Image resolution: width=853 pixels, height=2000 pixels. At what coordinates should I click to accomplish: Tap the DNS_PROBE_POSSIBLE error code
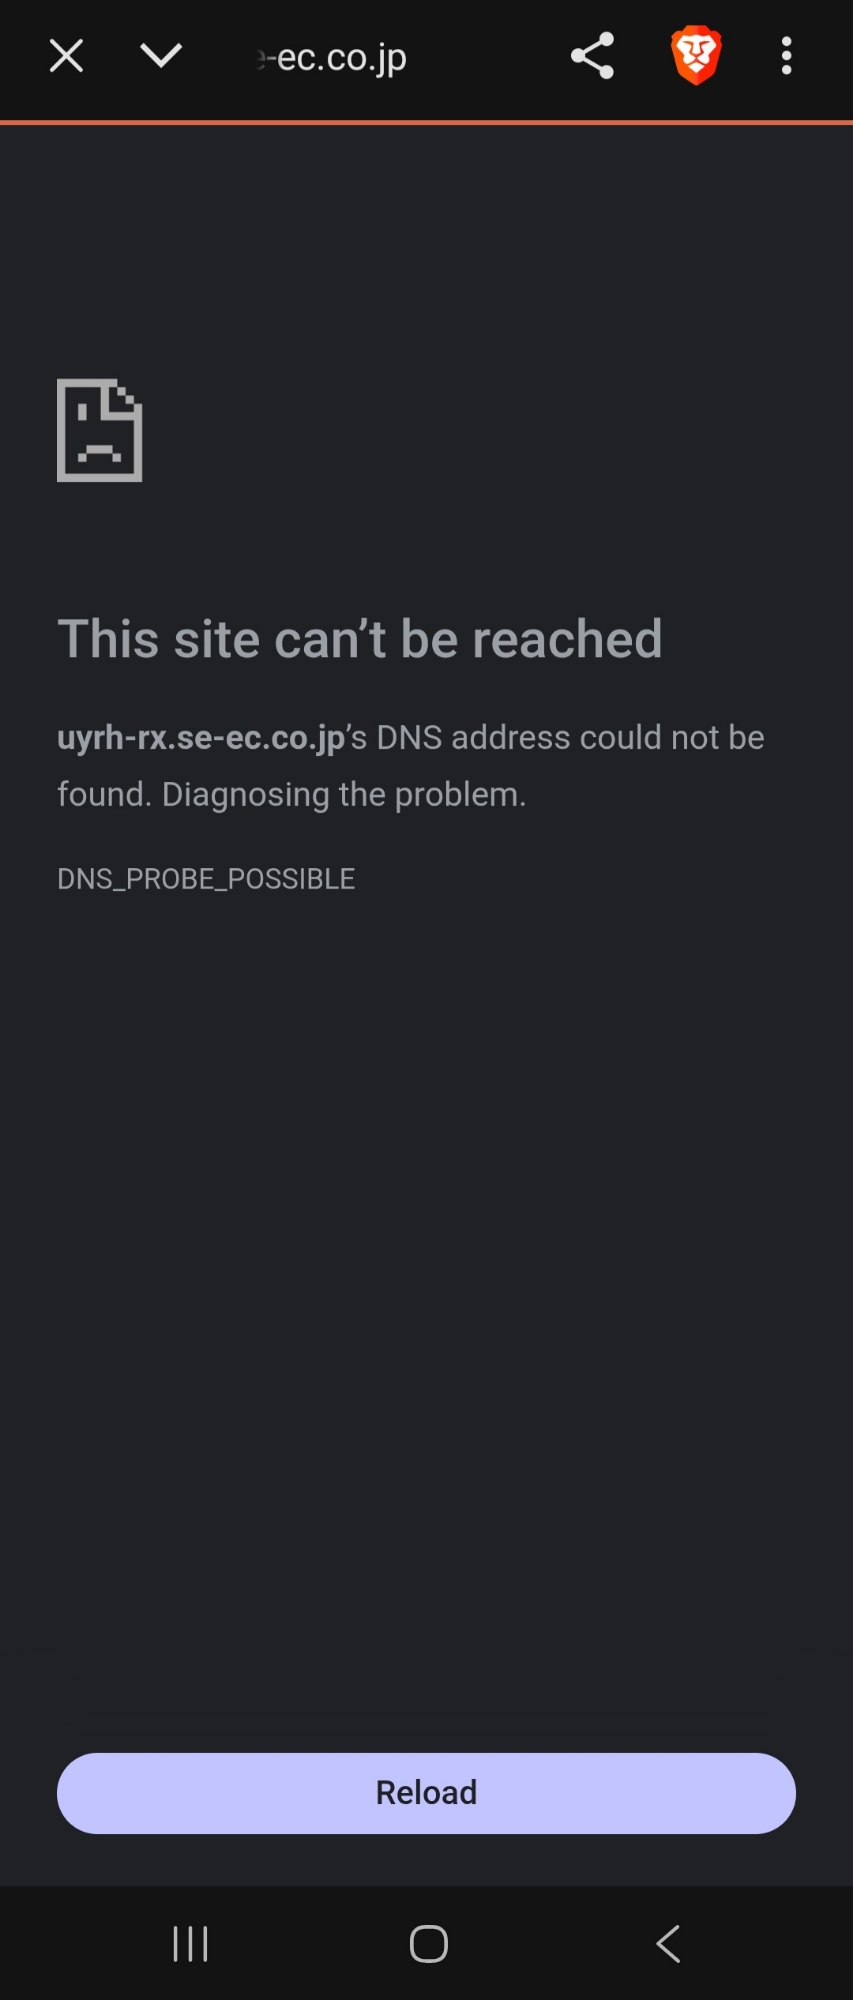pos(206,879)
